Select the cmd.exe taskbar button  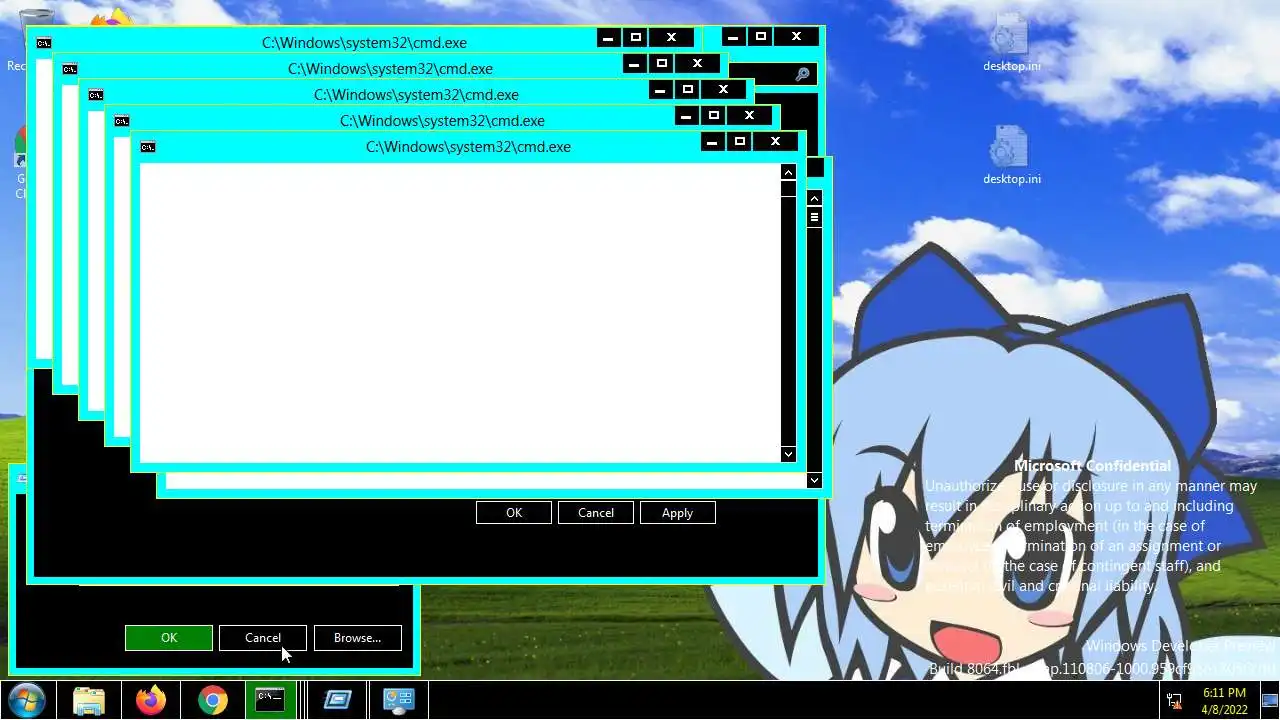tap(270, 700)
